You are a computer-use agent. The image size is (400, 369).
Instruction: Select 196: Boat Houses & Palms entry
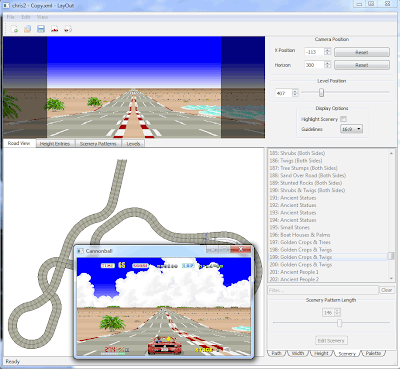(x=300, y=235)
